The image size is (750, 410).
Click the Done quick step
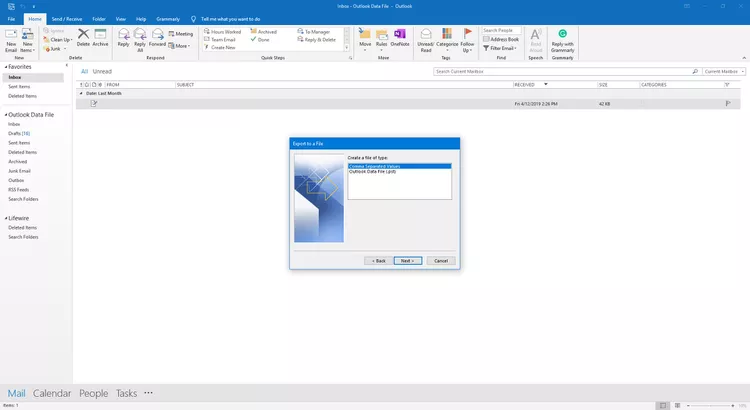[x=260, y=40]
